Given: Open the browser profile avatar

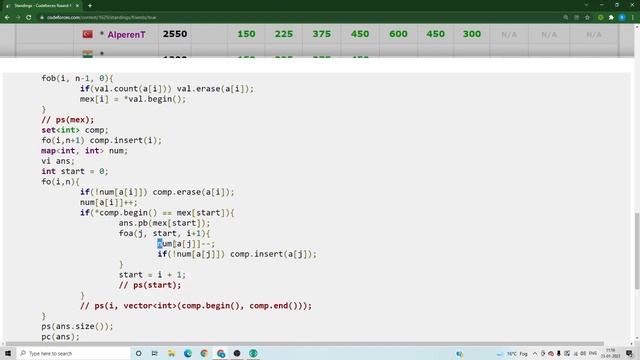Looking at the screenshot, I should pyautogui.click(x=622, y=18).
